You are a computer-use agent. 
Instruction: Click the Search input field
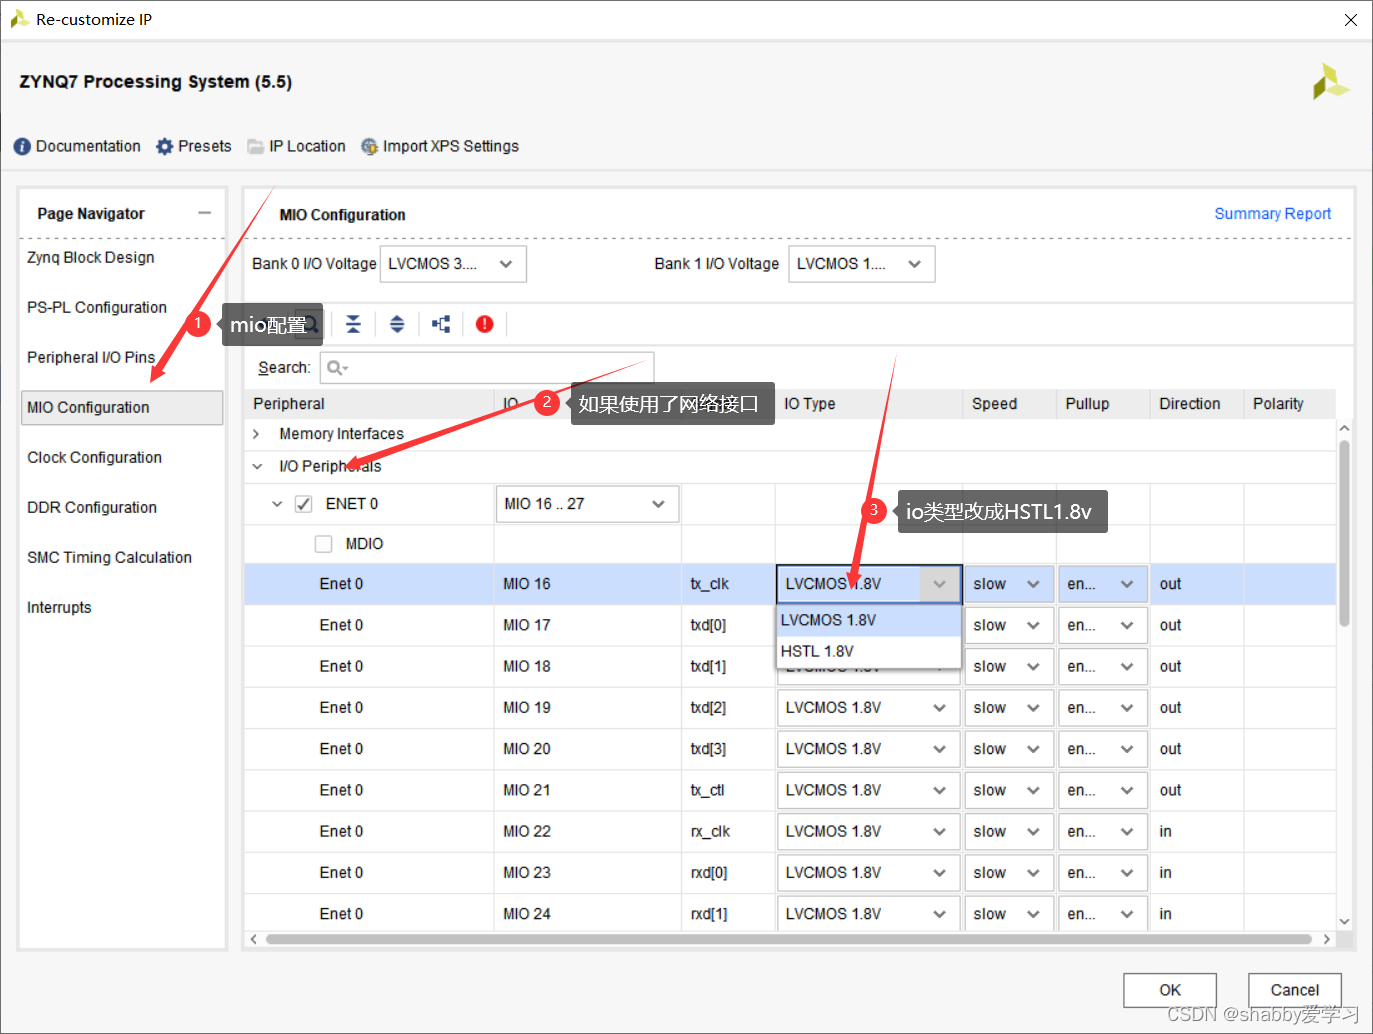tap(487, 368)
